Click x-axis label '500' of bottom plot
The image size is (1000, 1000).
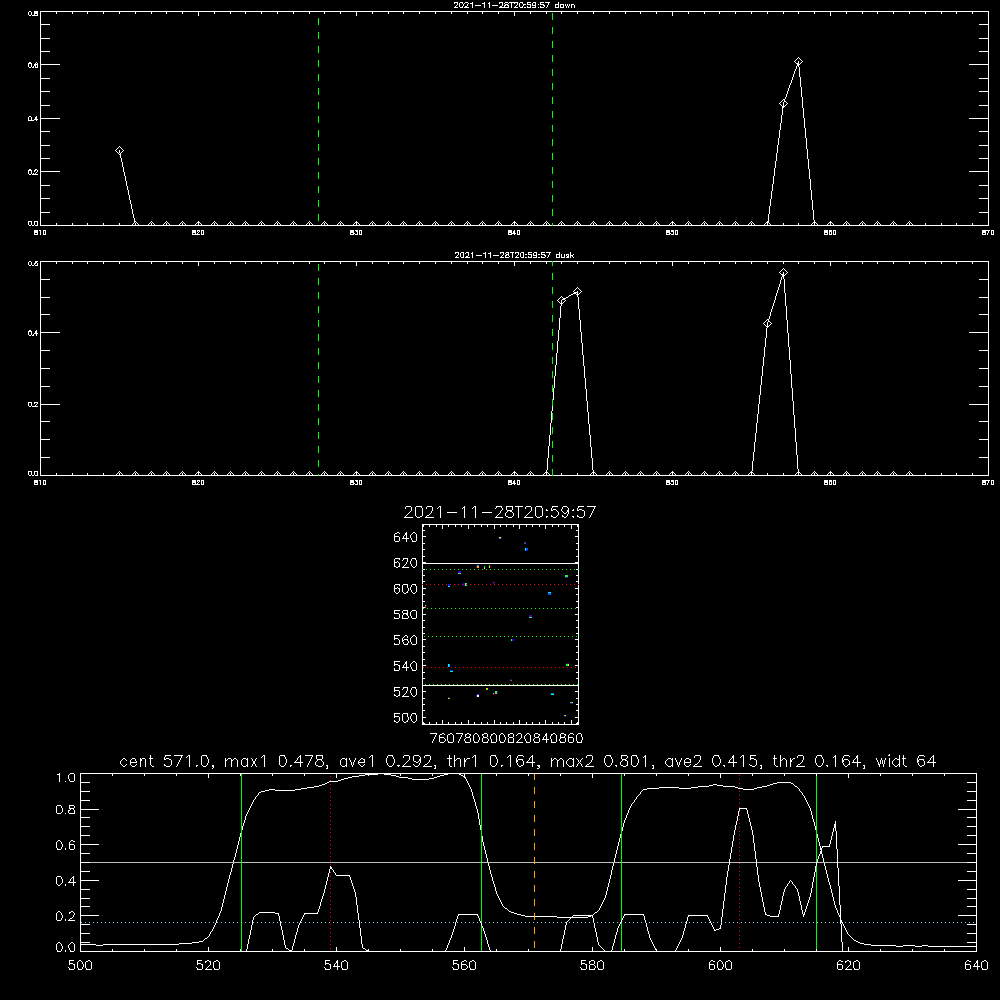[x=80, y=966]
